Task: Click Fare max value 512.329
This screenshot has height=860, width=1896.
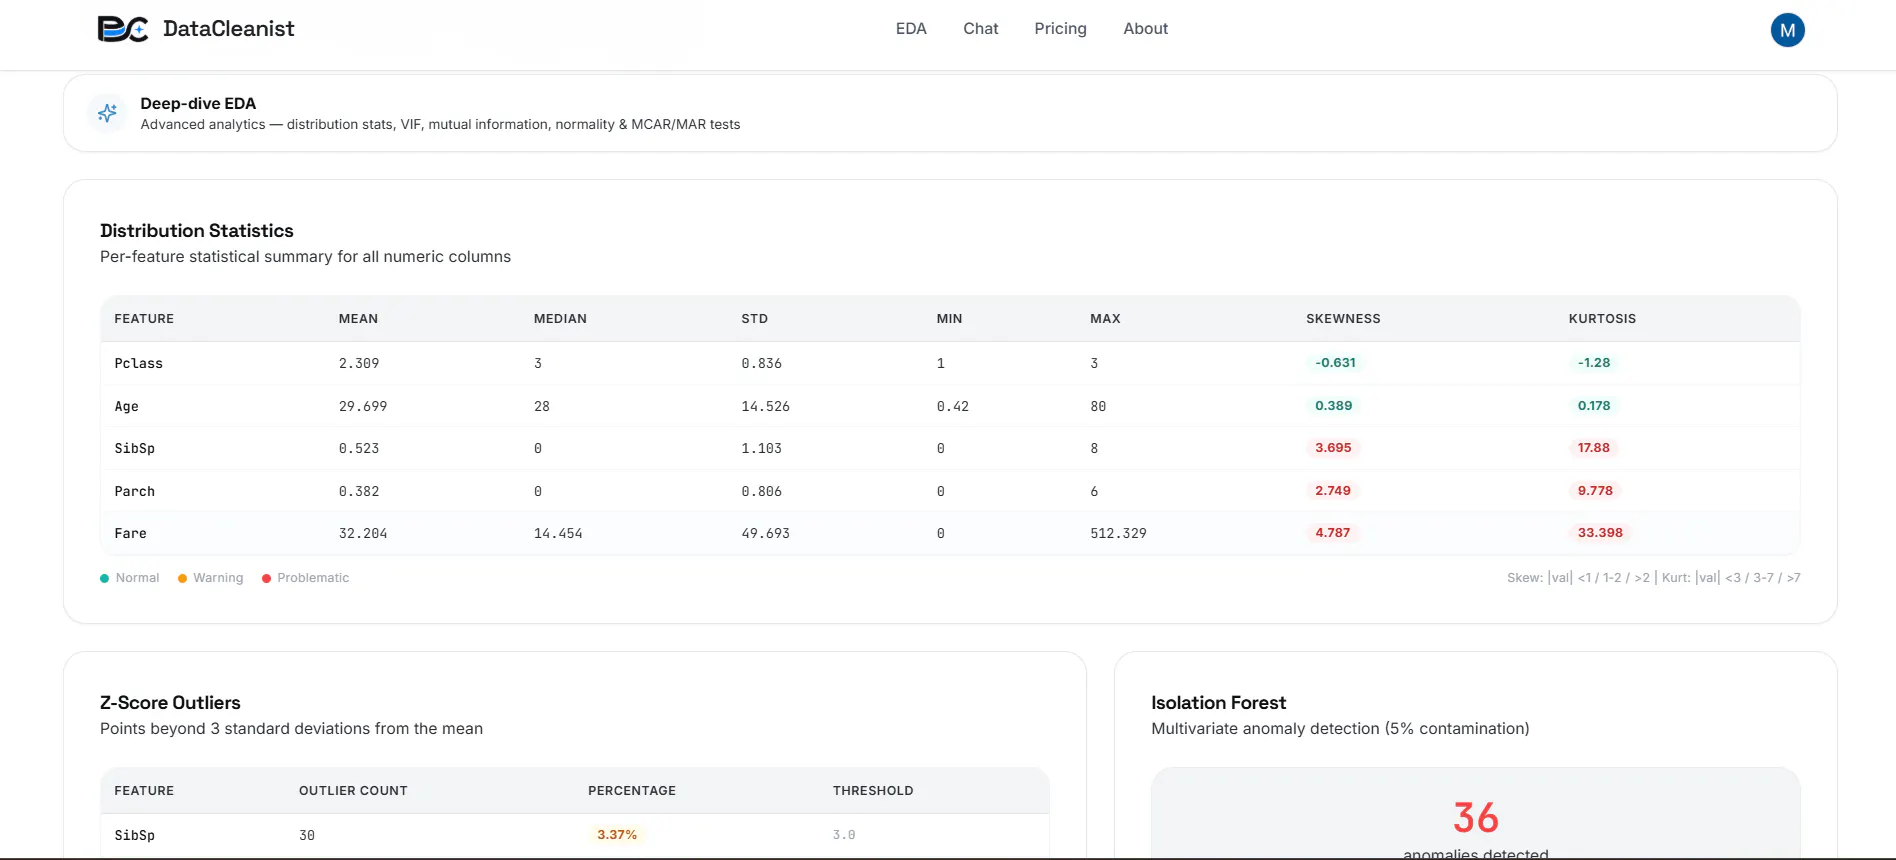Action: tap(1118, 534)
